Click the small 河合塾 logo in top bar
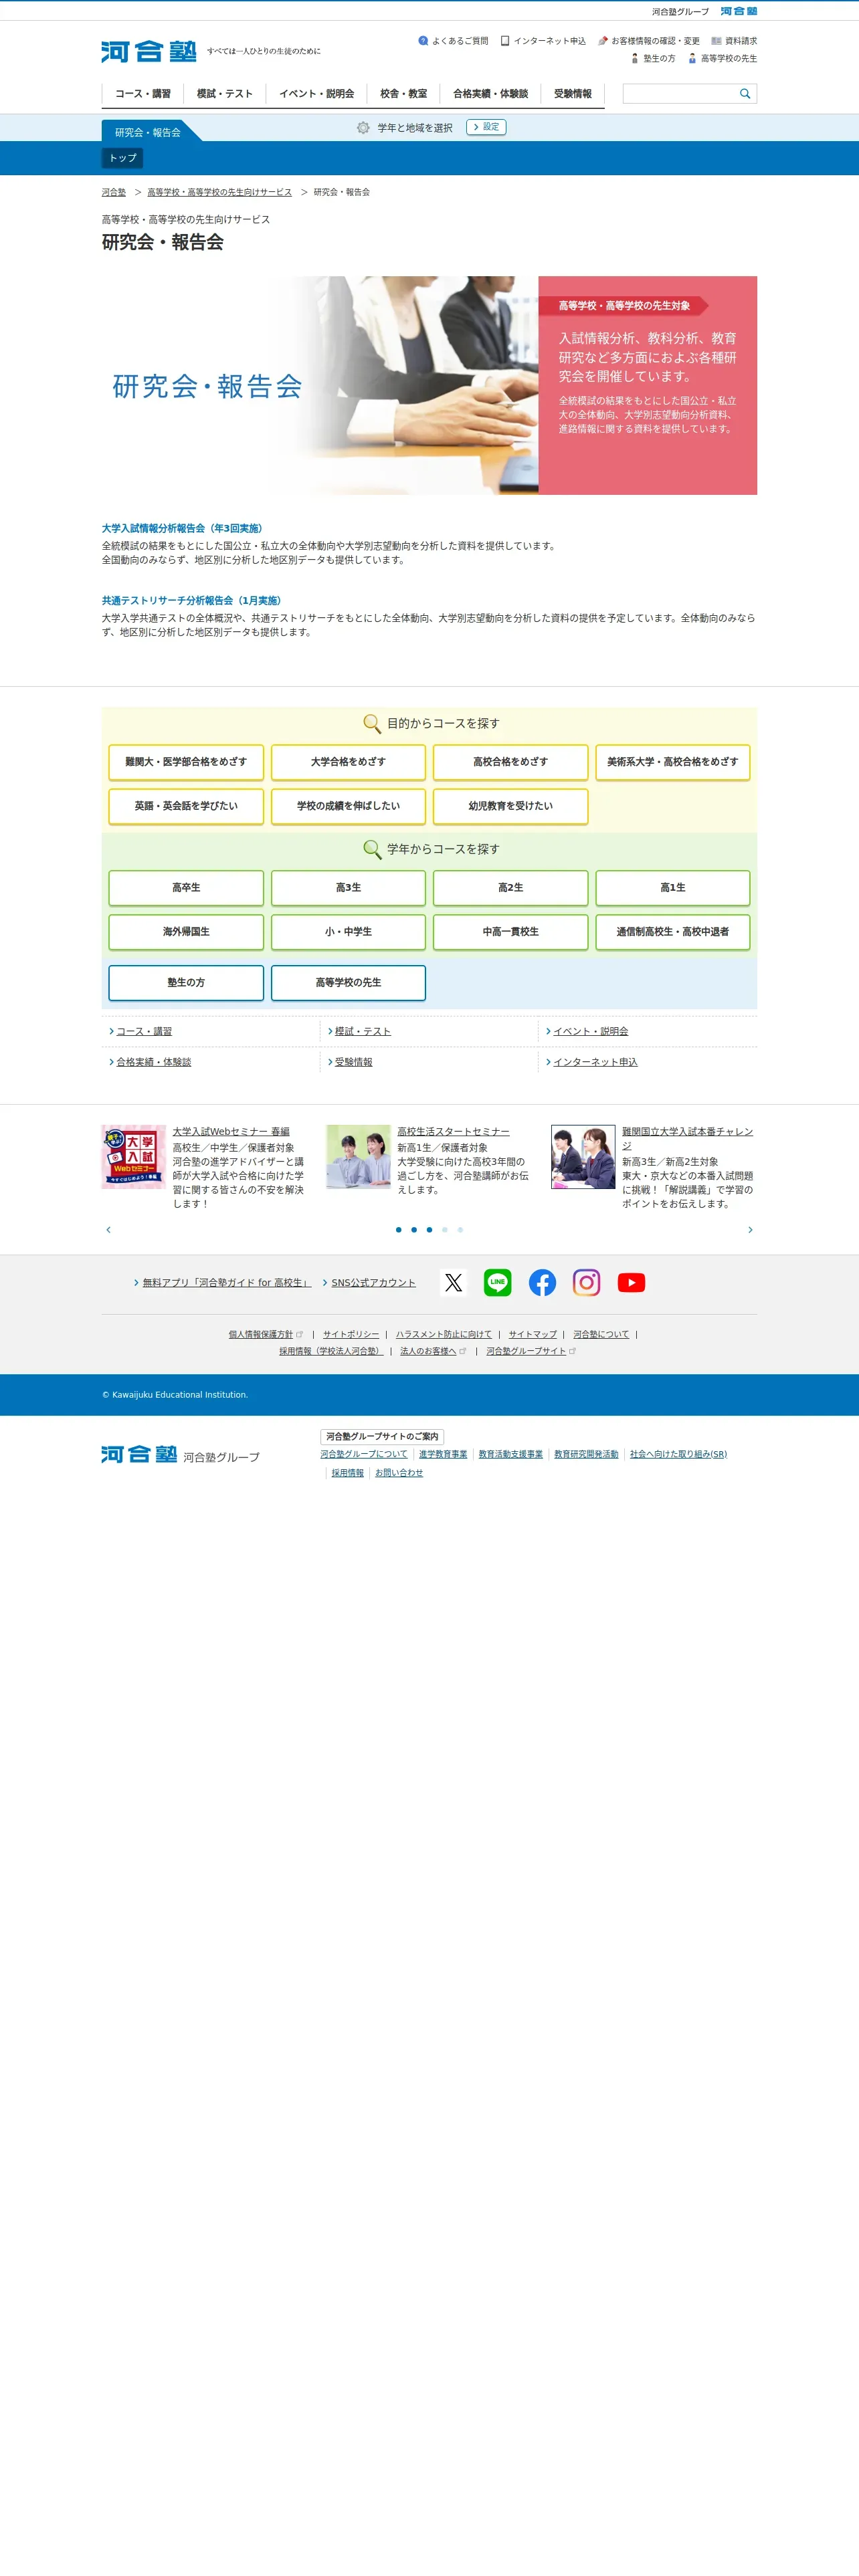The image size is (859, 2576). click(739, 11)
